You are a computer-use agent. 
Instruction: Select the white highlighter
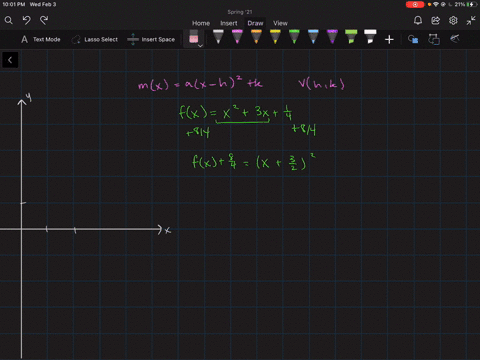point(370,37)
